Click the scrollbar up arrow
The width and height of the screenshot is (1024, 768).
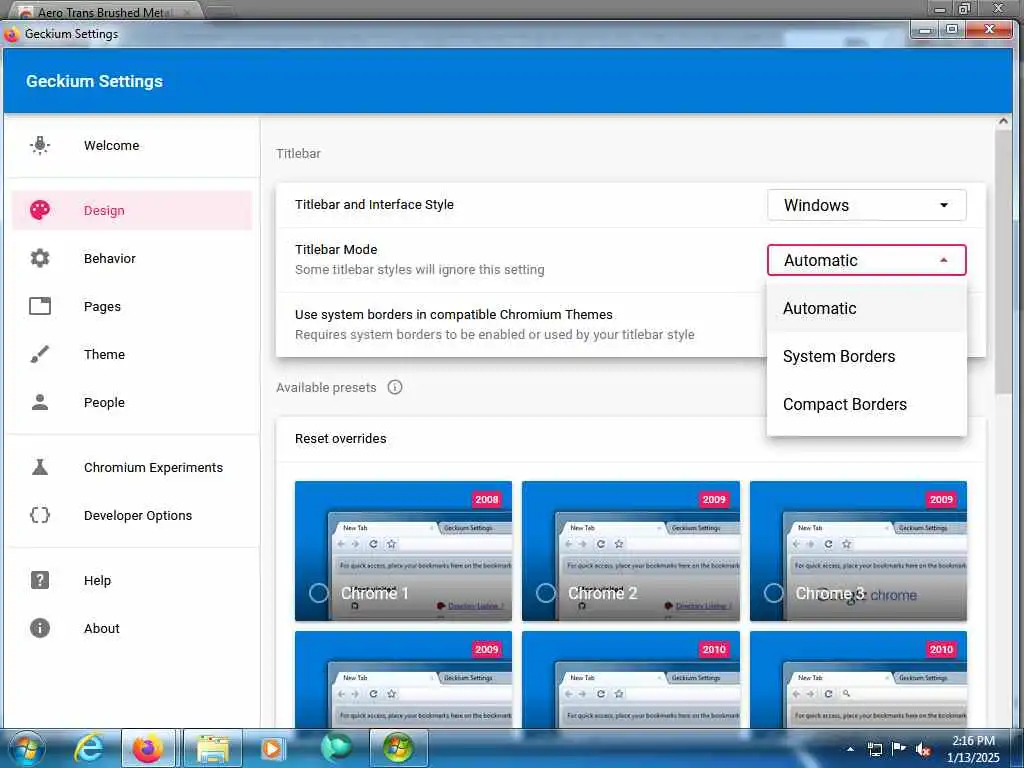coord(1003,121)
